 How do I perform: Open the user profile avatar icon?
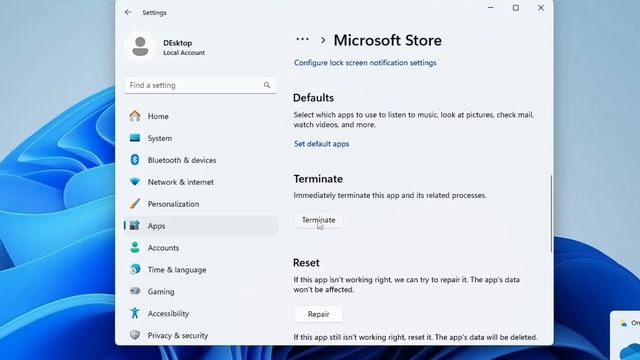pyautogui.click(x=140, y=47)
